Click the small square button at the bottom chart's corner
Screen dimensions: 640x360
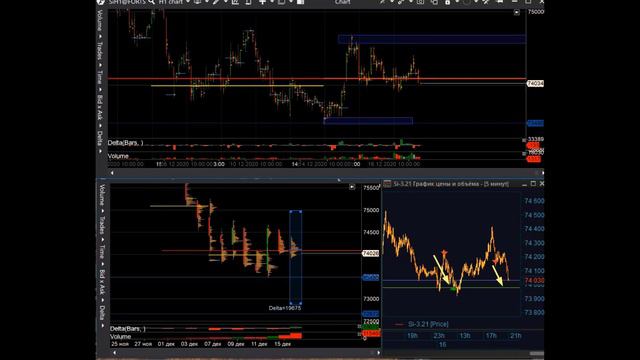pos(352,187)
